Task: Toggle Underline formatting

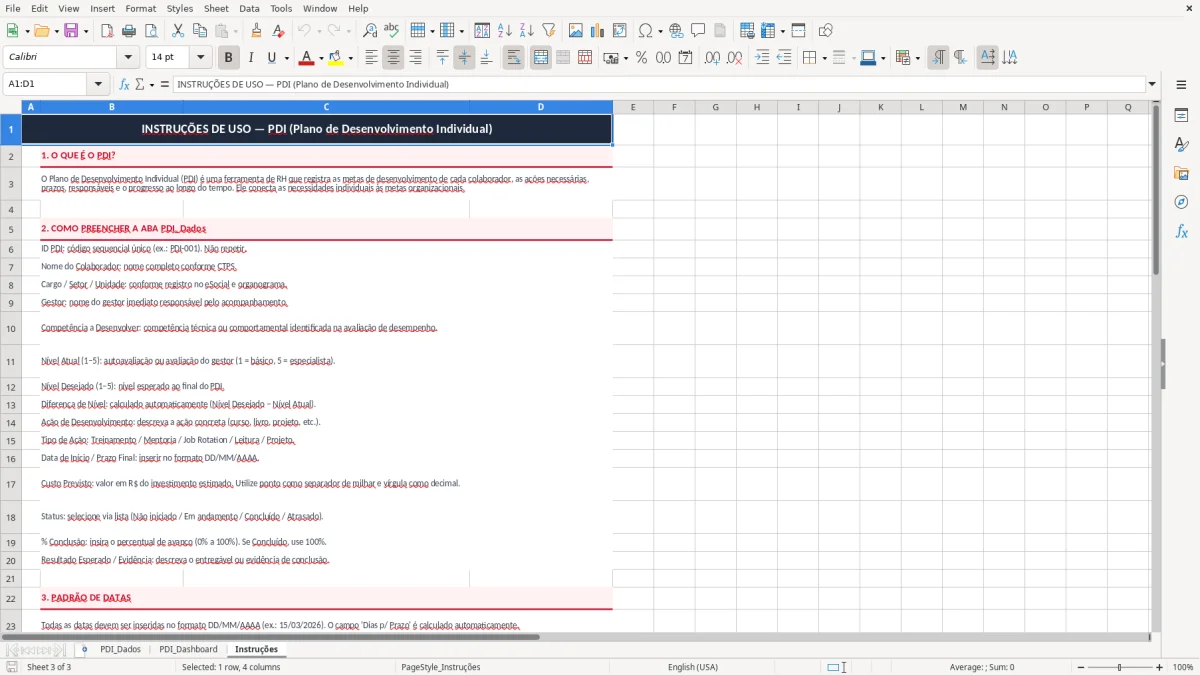Action: [272, 58]
